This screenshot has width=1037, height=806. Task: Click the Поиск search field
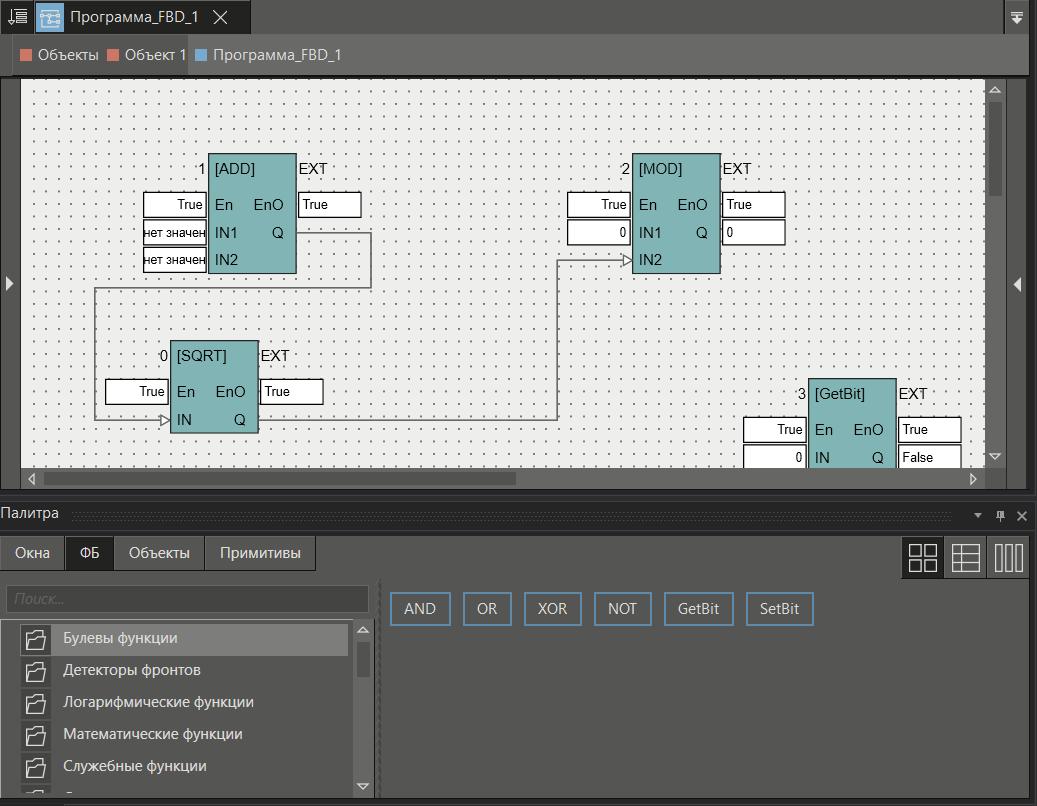coord(187,599)
